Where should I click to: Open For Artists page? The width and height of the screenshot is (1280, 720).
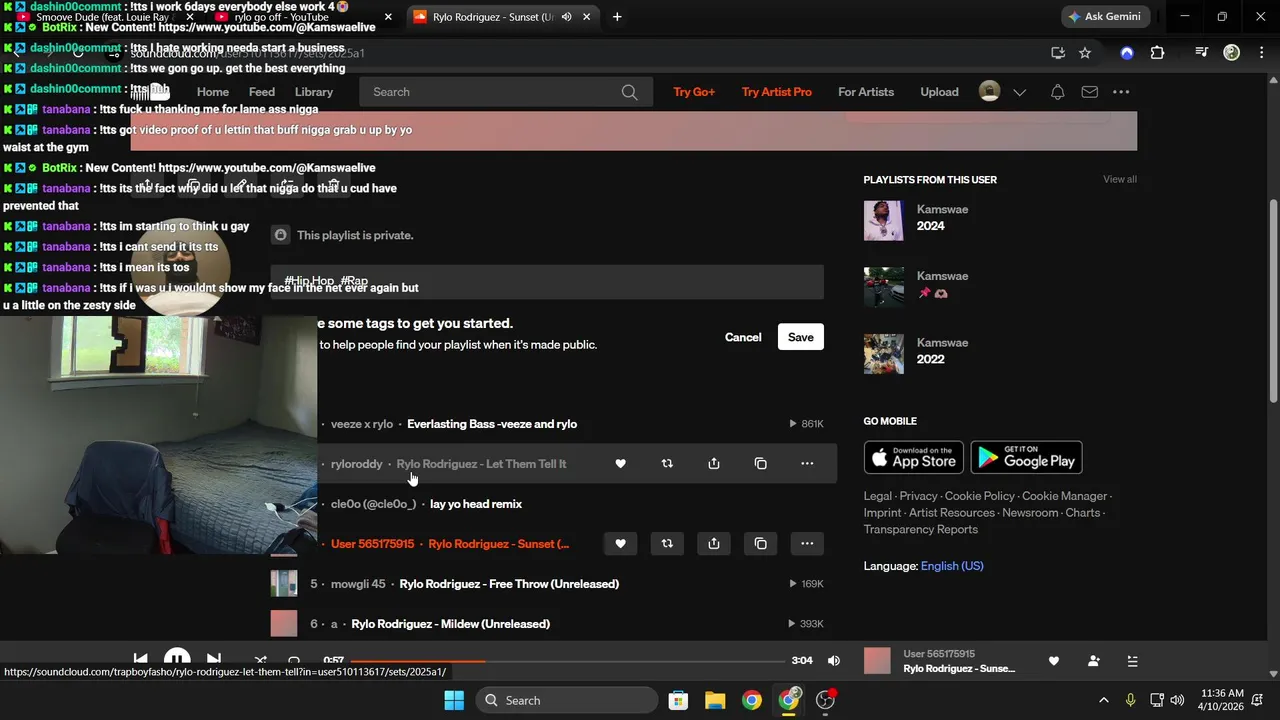(x=866, y=92)
